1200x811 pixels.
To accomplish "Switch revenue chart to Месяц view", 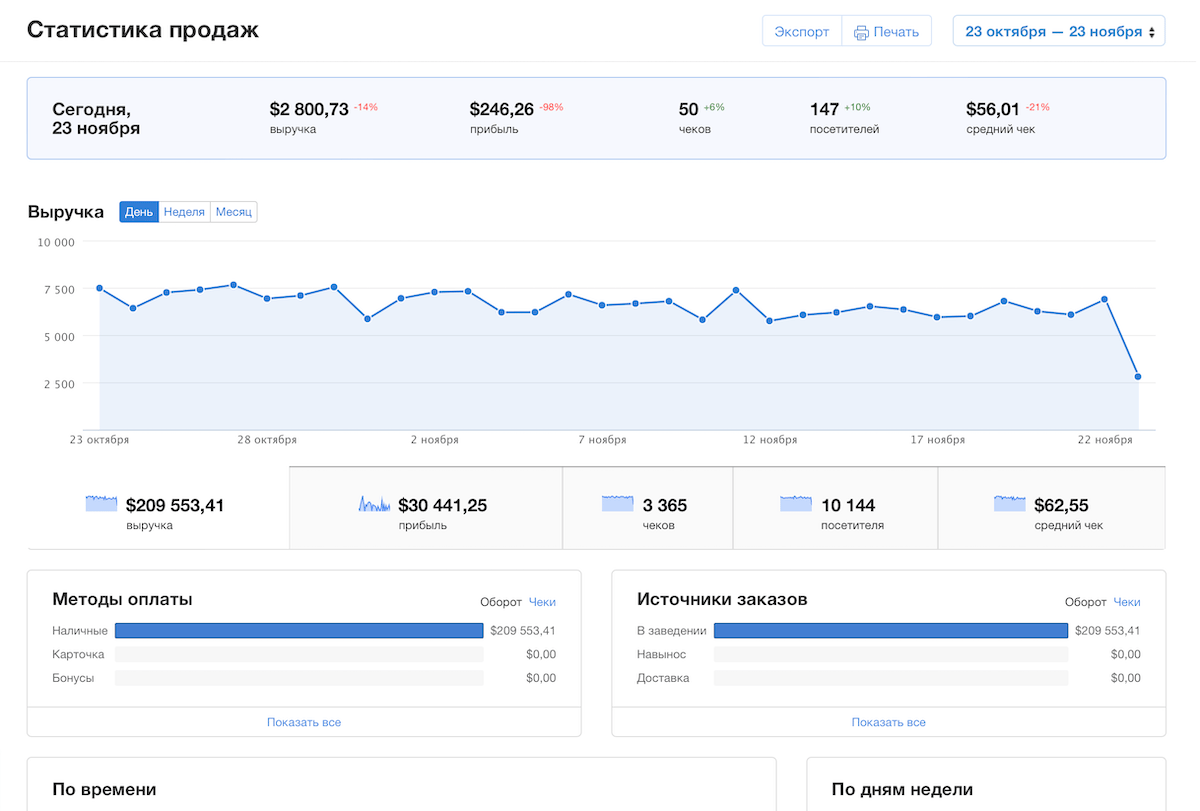I will click(x=234, y=212).
